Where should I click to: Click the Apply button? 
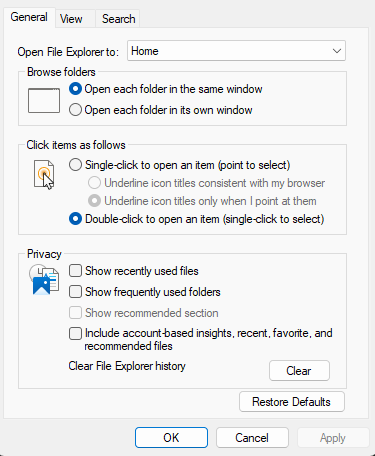click(x=333, y=438)
